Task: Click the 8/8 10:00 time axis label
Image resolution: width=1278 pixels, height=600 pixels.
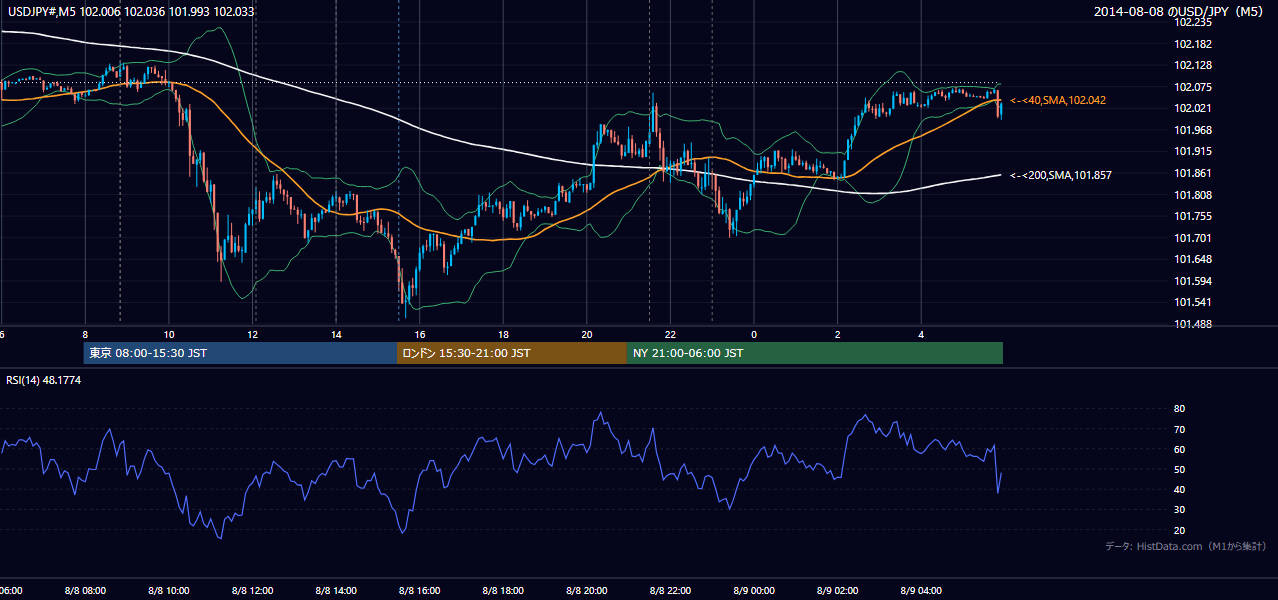Action: 169,591
